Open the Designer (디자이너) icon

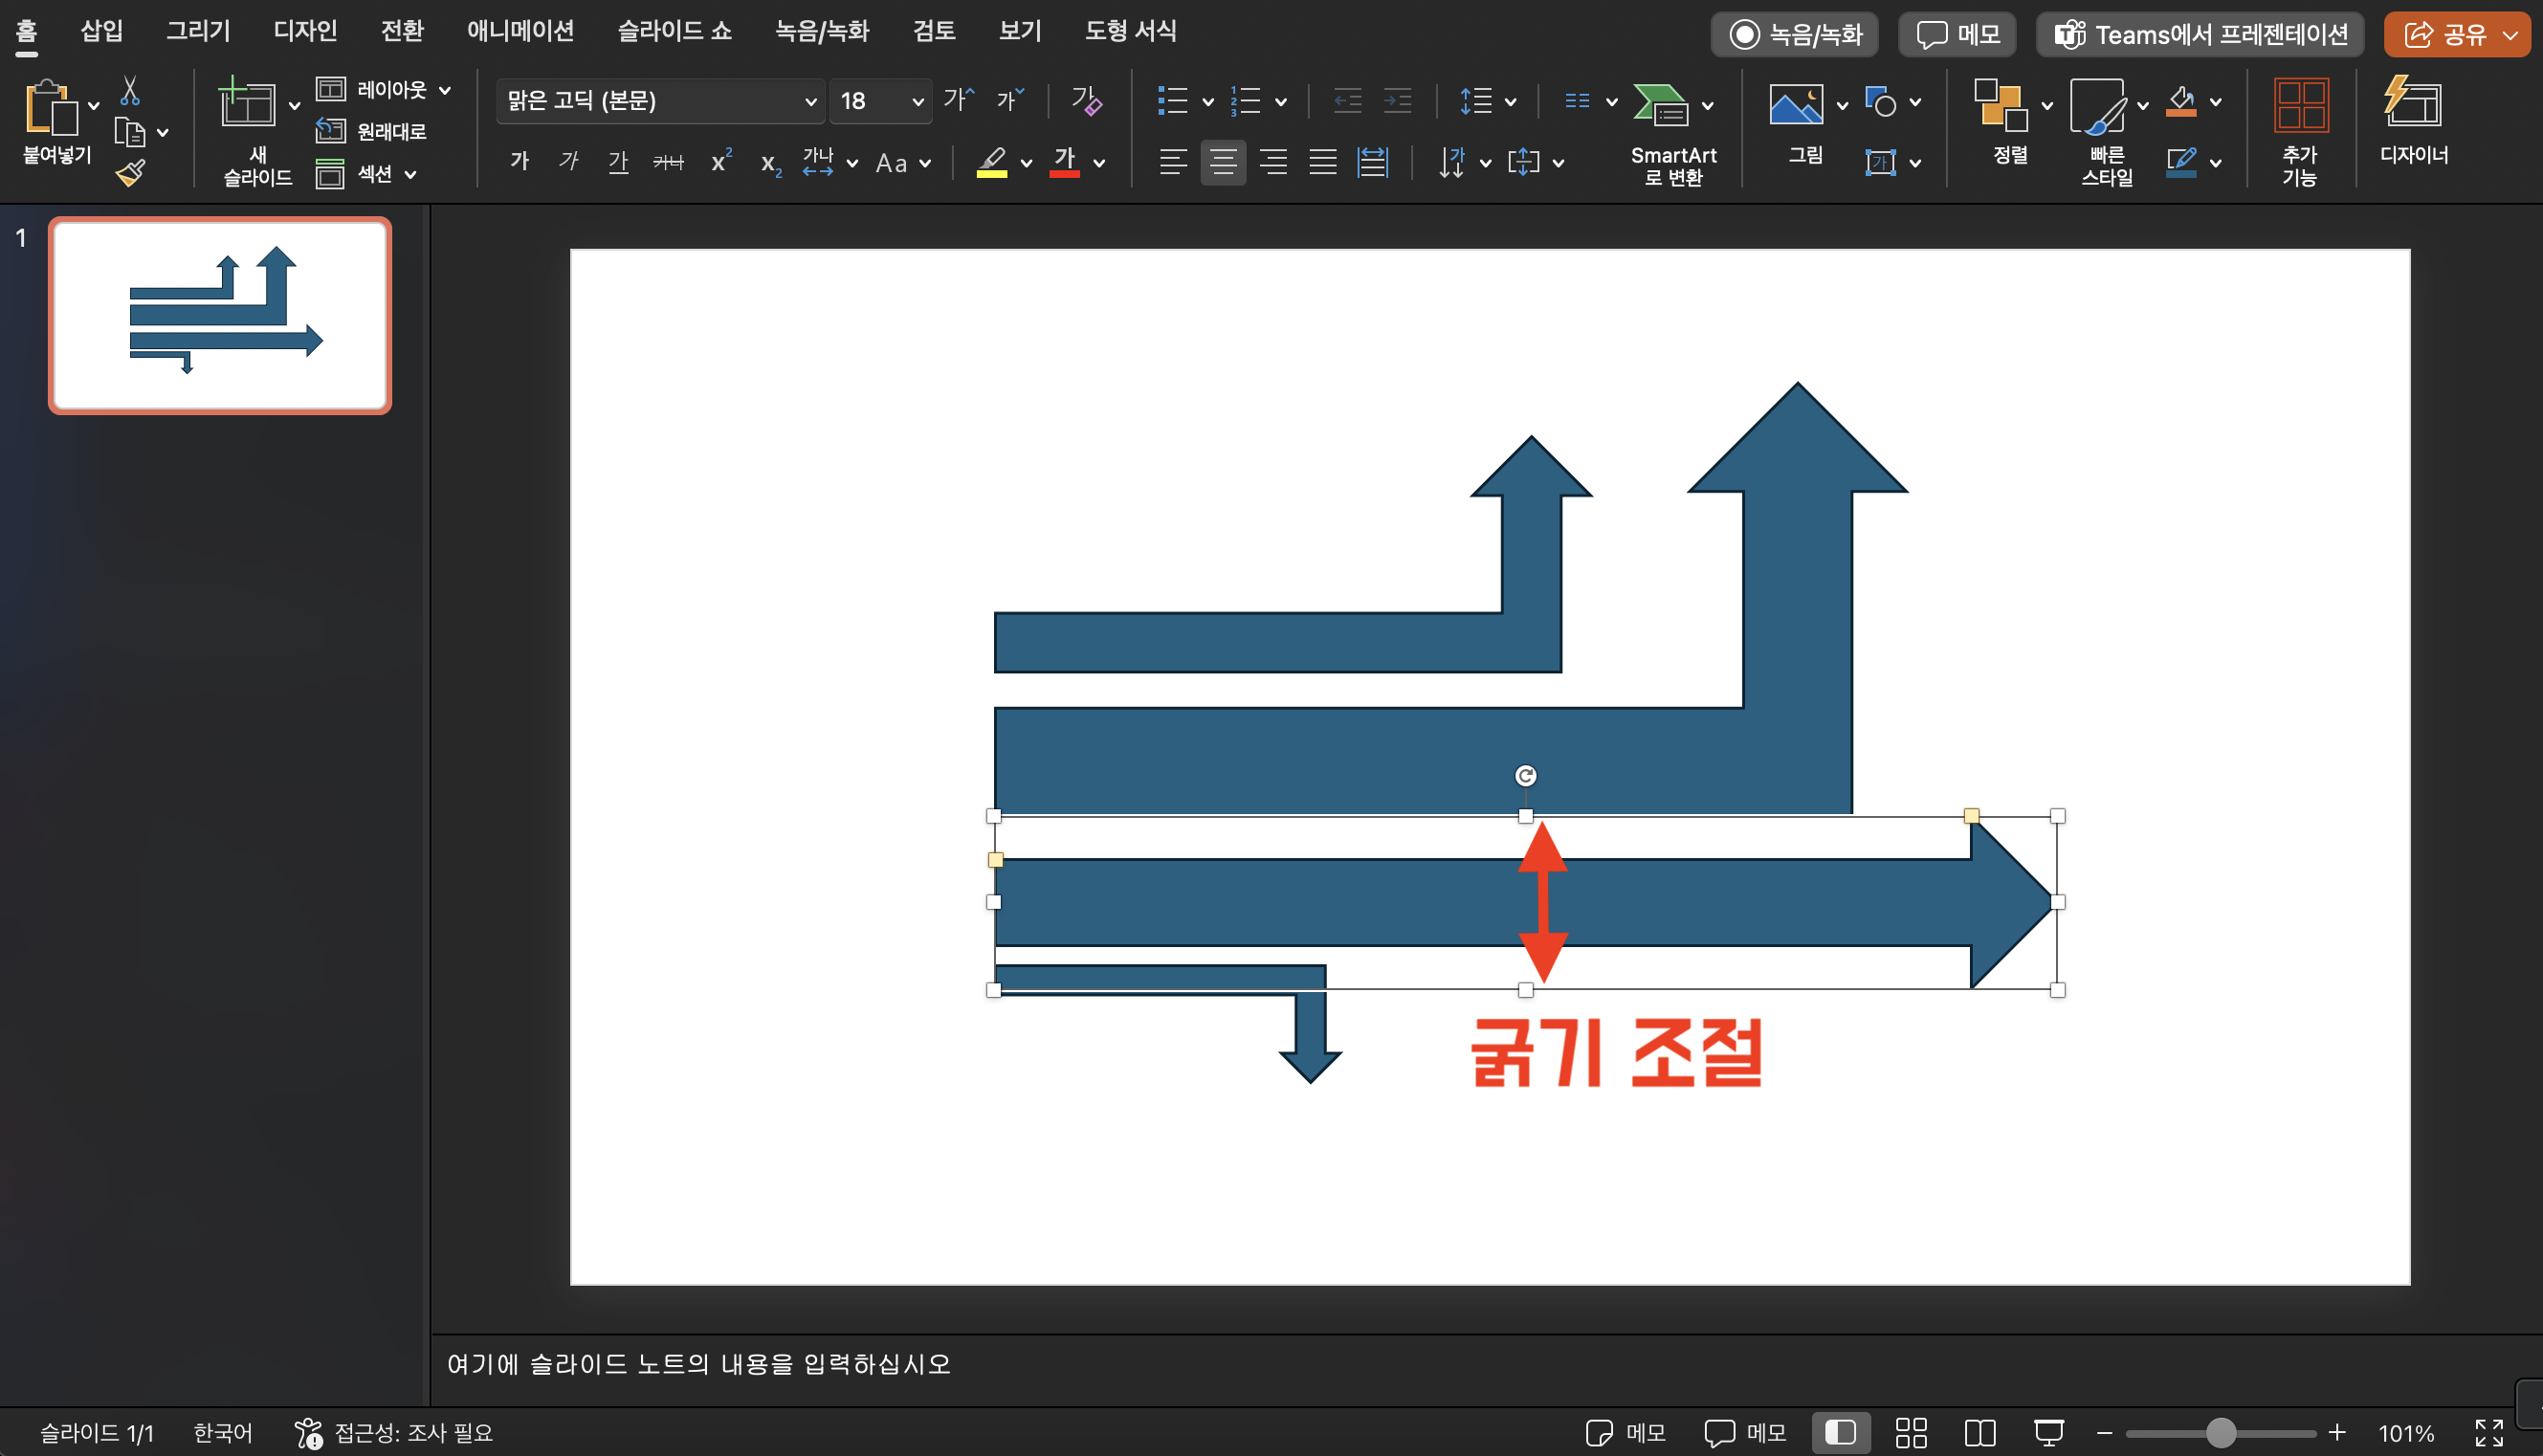(2412, 102)
